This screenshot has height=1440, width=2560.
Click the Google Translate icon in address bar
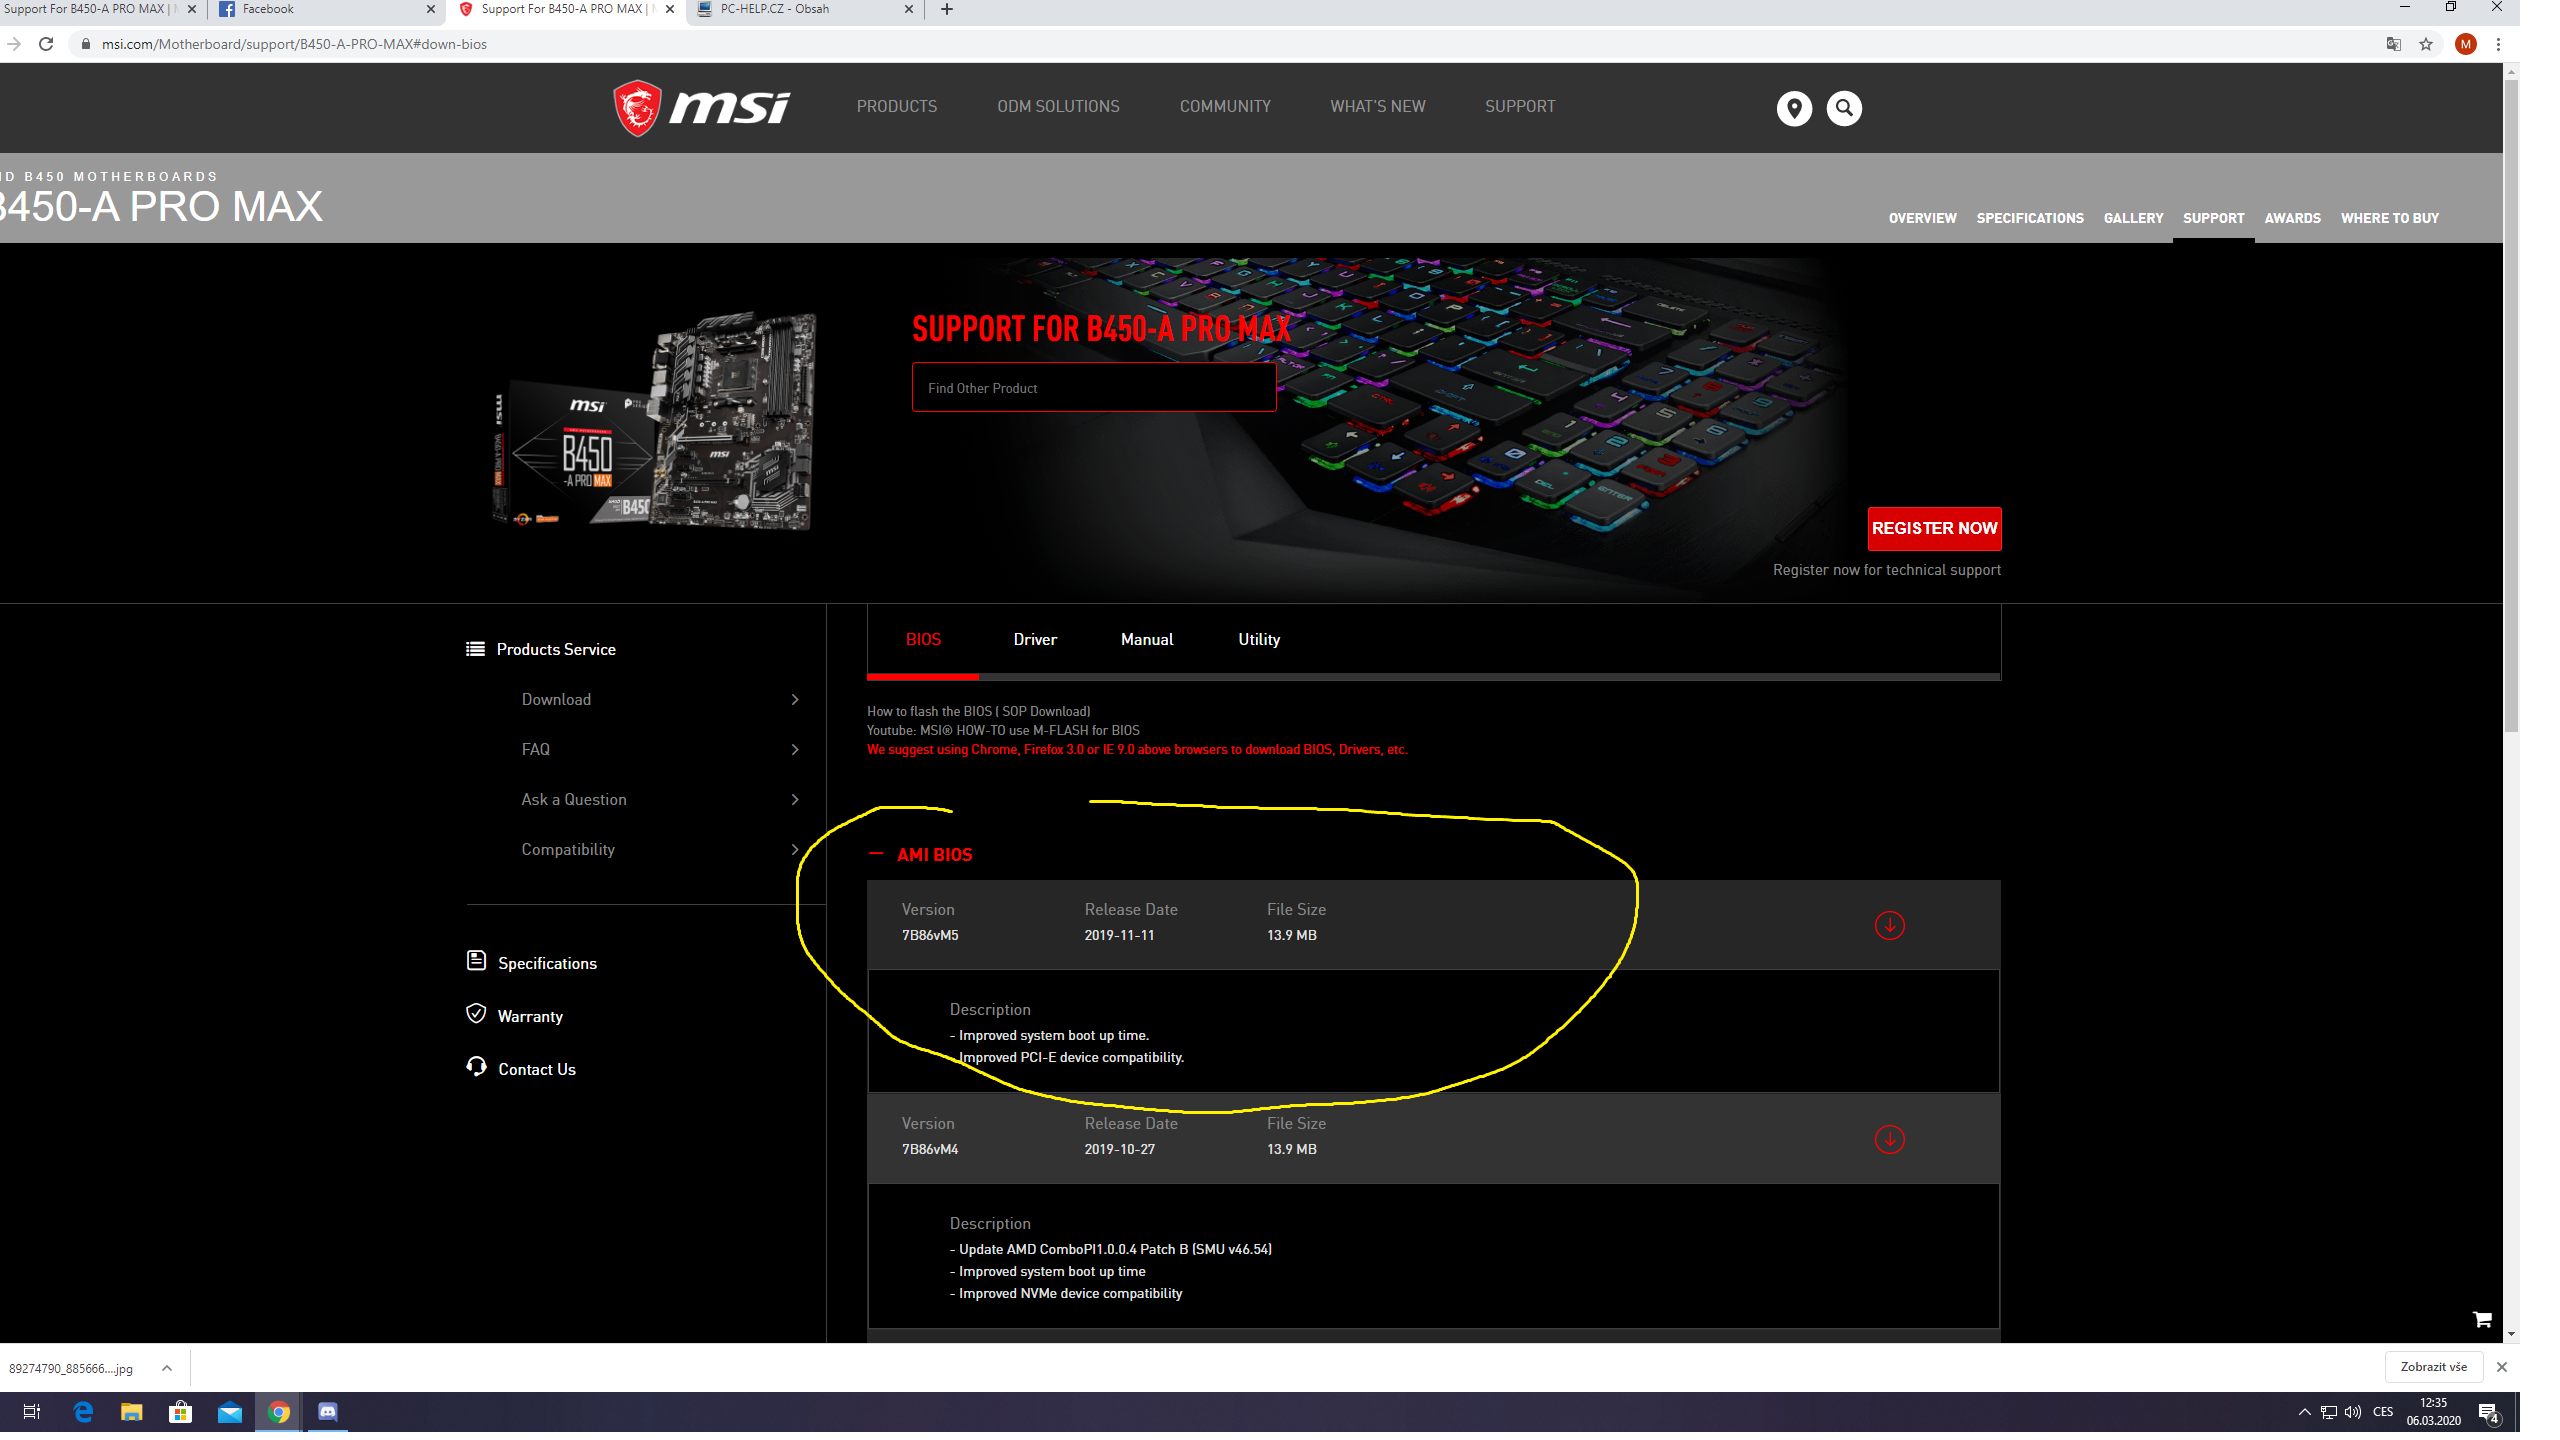click(x=2394, y=44)
